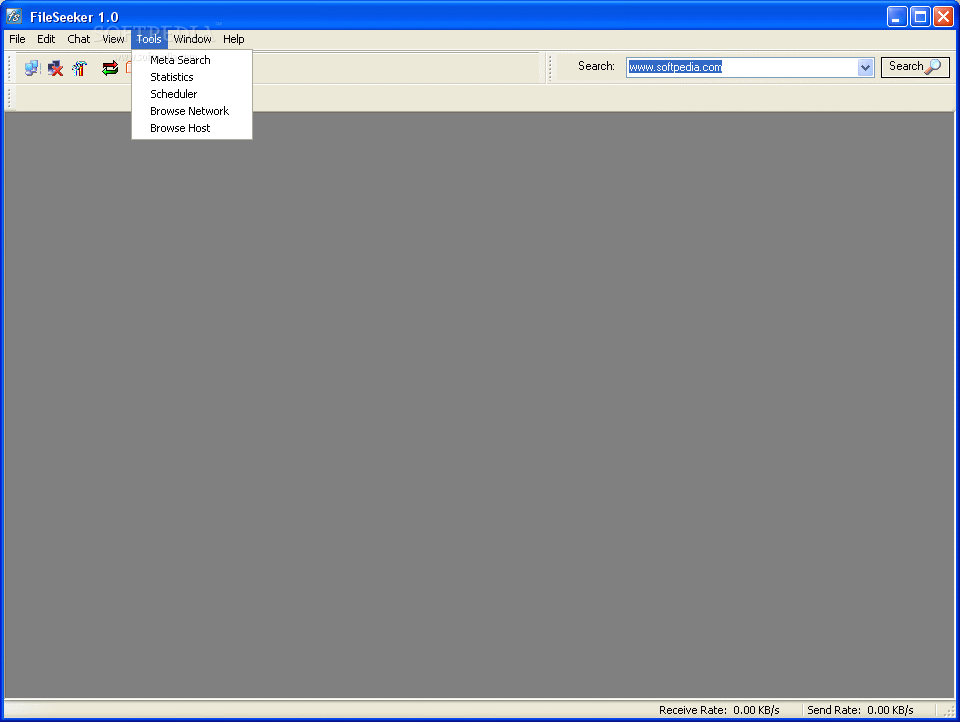
Task: Click the Receive Rate status bar entry
Action: [719, 710]
